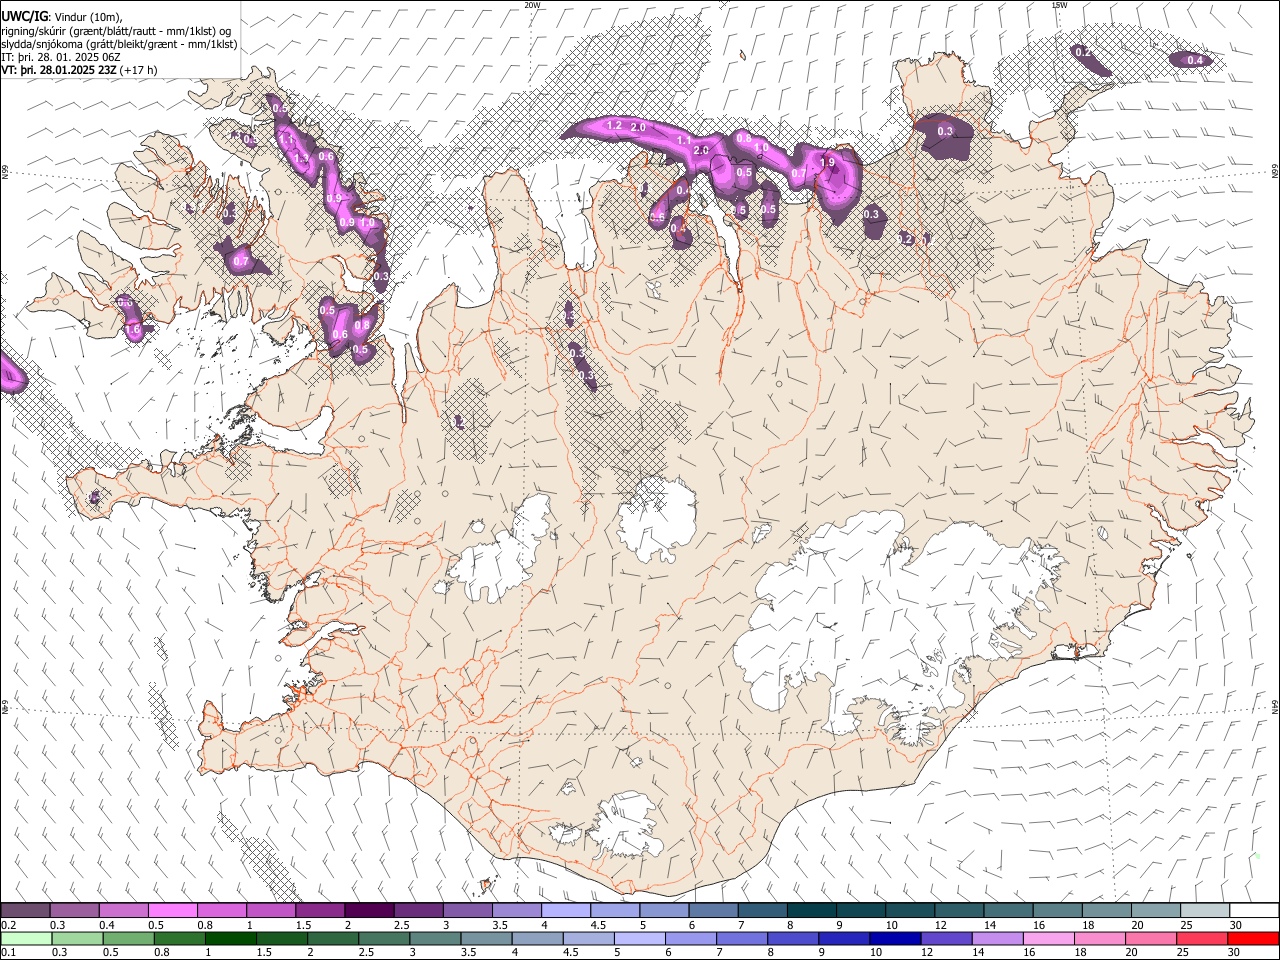1280x960 pixels.
Task: Select the 8–9 medium blue lower legend swatch
Action: 793,938
